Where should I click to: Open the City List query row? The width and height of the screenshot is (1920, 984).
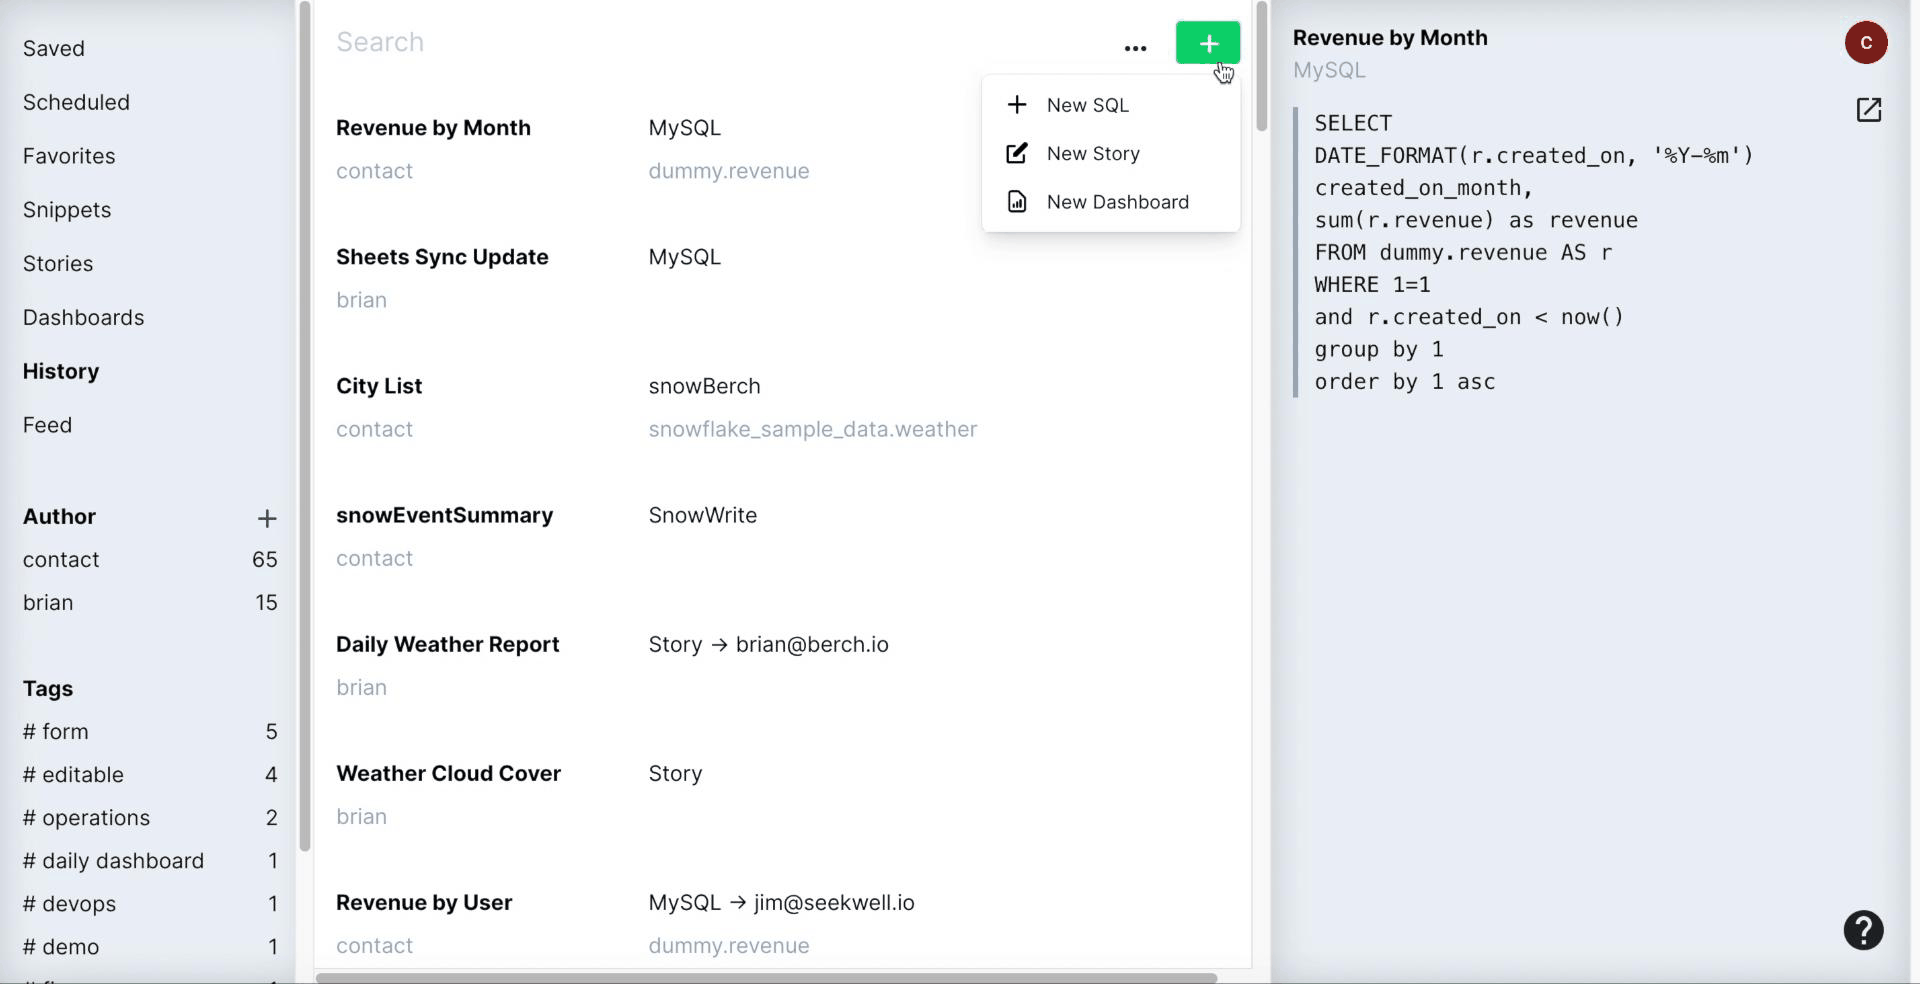(x=379, y=386)
